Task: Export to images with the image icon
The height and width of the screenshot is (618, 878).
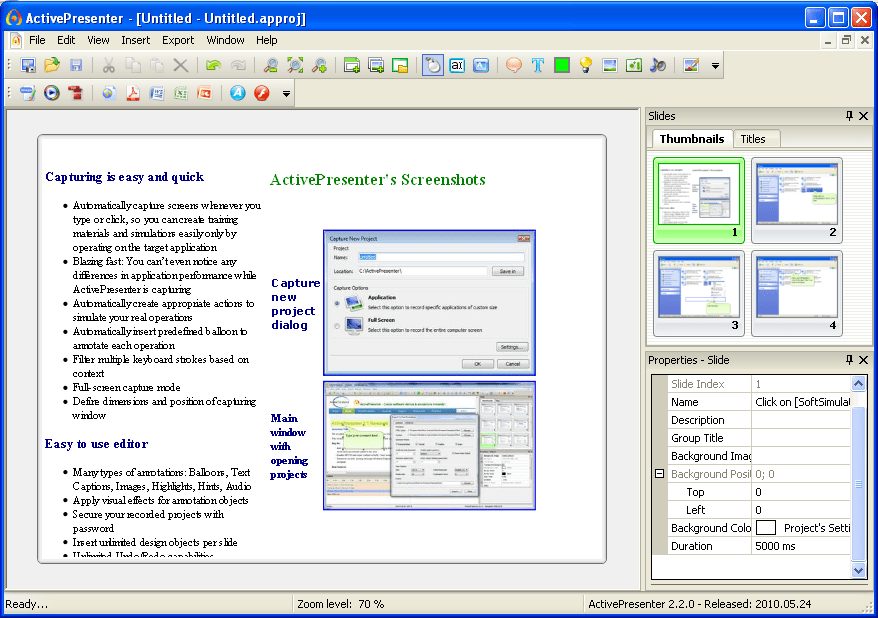Action: point(27,93)
